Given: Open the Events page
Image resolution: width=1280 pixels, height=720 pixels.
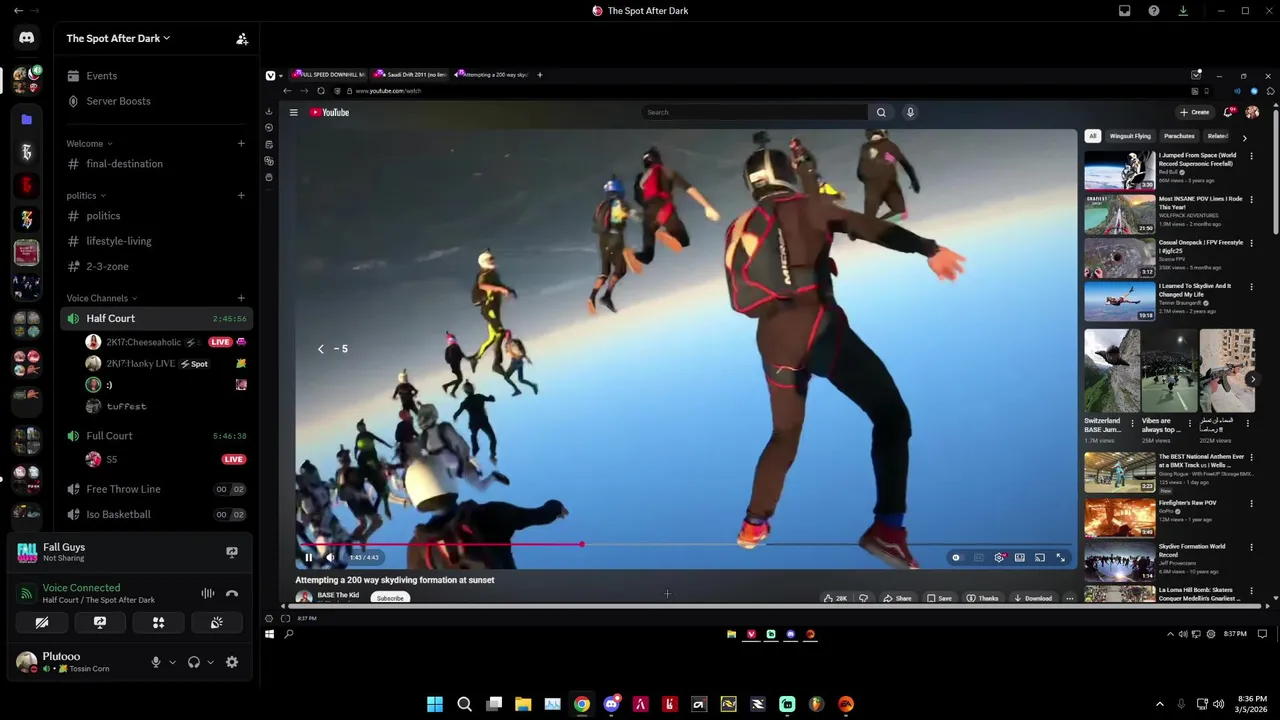Looking at the screenshot, I should (156, 76).
